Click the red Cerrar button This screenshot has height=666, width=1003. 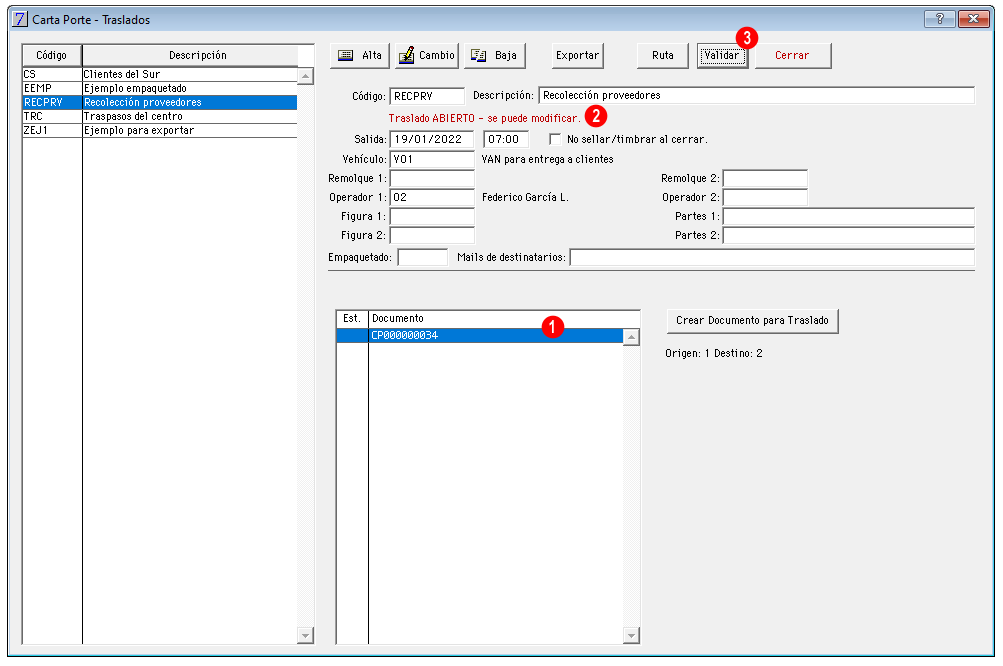coord(793,56)
